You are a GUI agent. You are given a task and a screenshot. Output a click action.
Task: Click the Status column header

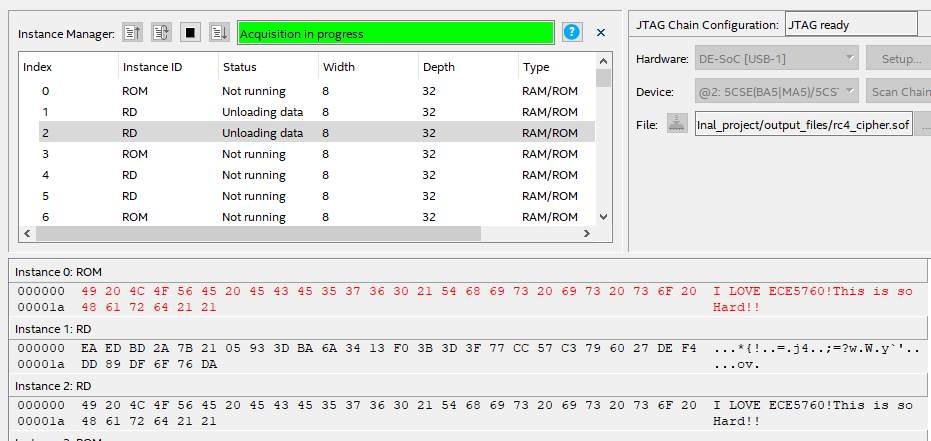tap(268, 66)
